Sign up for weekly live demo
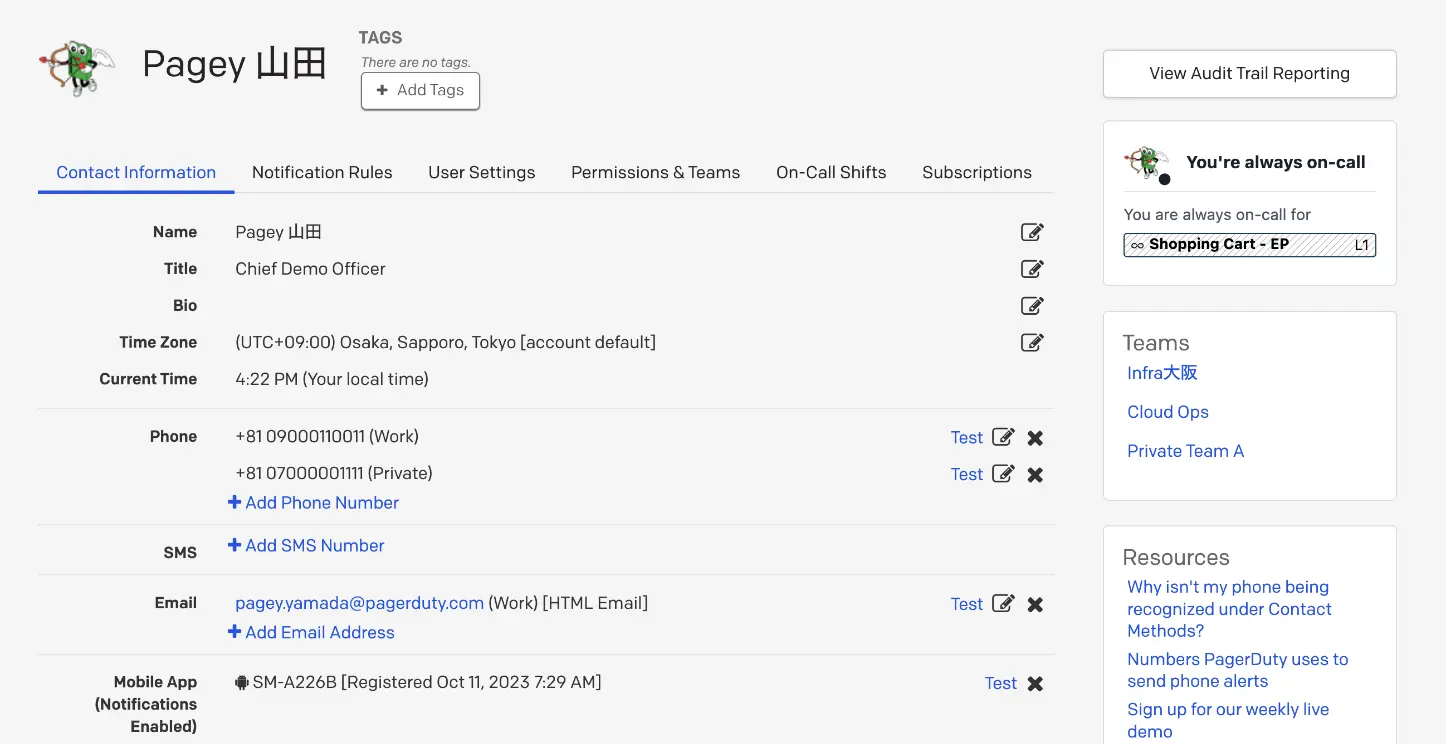The image size is (1446, 744). point(1228,720)
